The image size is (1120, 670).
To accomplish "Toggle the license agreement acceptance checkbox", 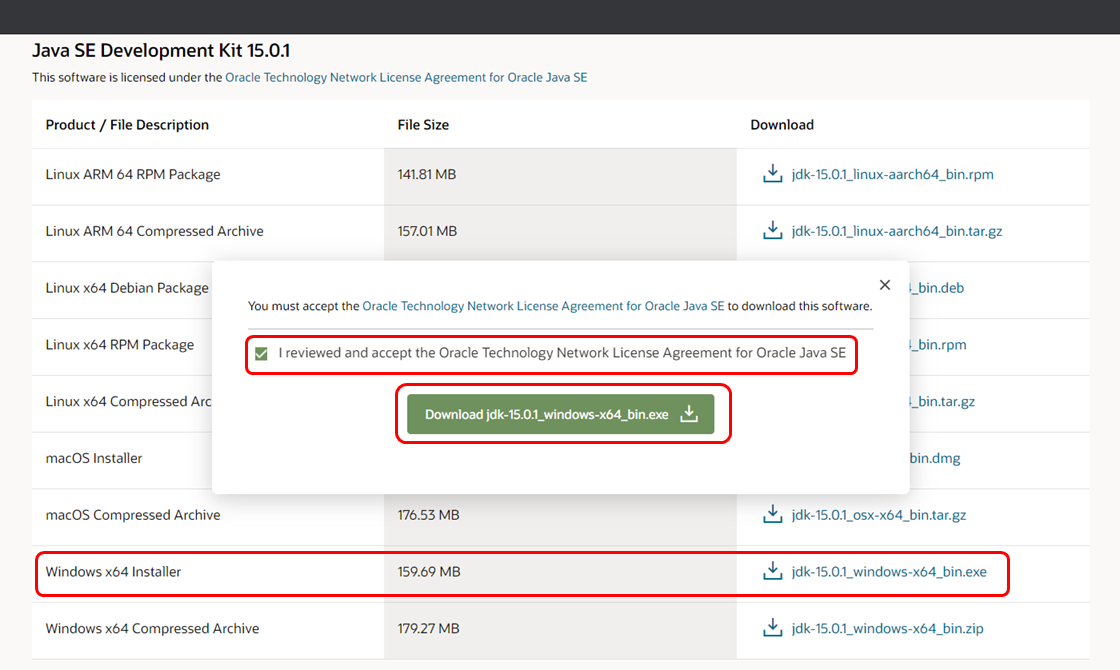I will point(261,354).
